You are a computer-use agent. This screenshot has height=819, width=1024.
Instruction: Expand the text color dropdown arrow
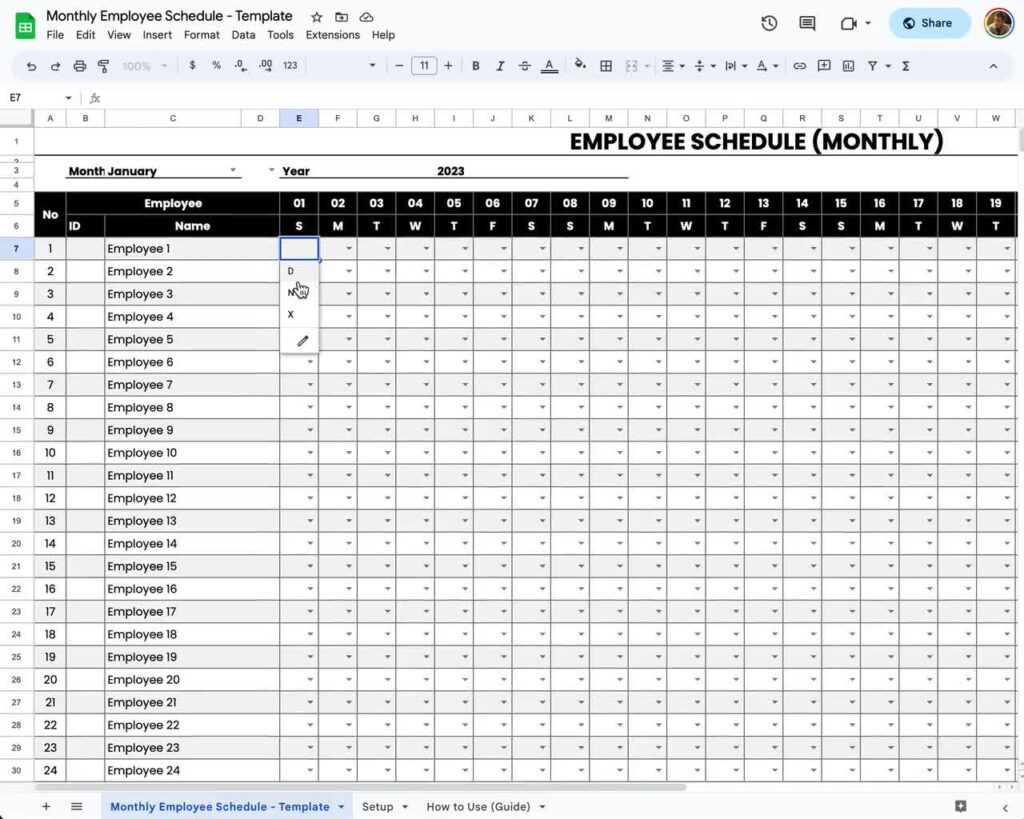coord(774,66)
